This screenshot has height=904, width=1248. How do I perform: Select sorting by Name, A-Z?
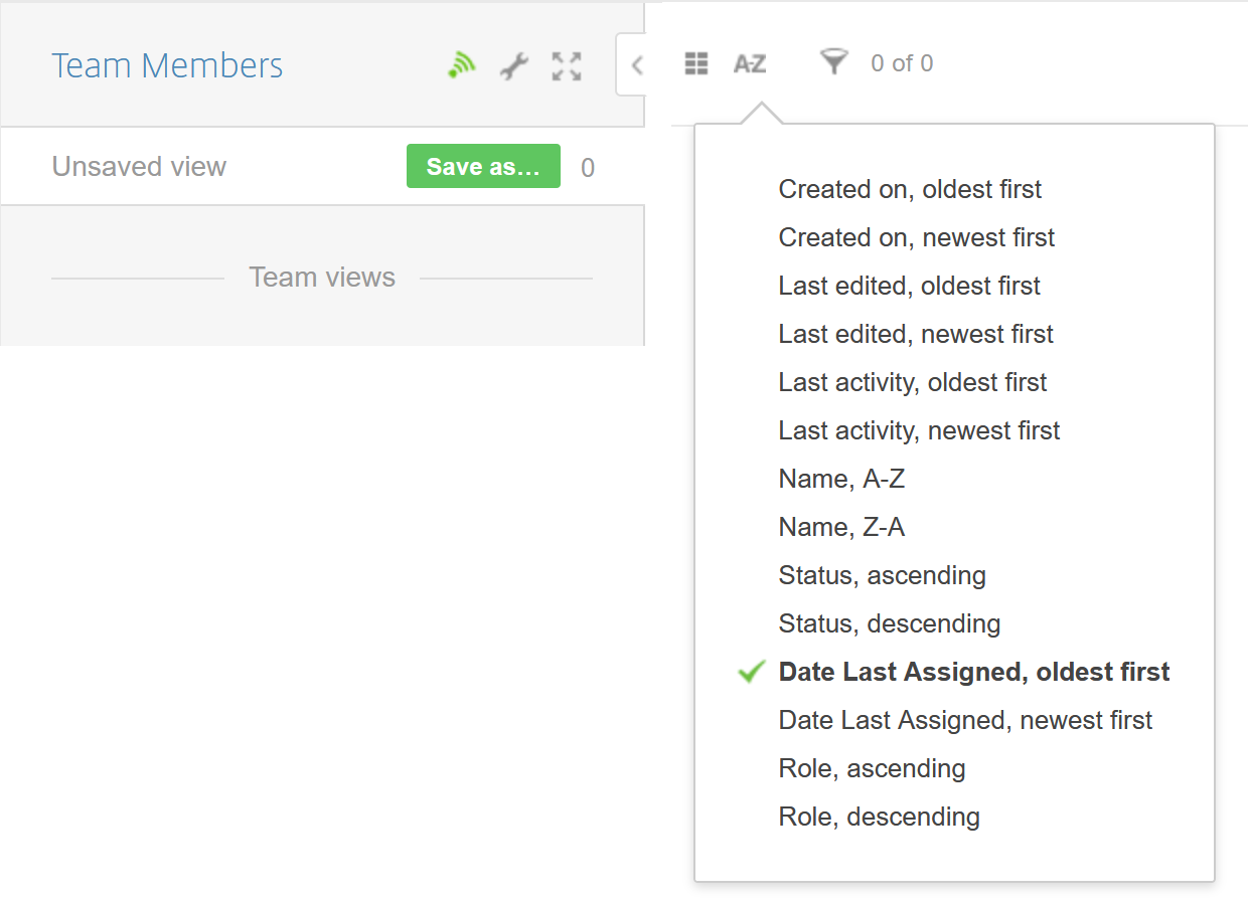tap(841, 478)
